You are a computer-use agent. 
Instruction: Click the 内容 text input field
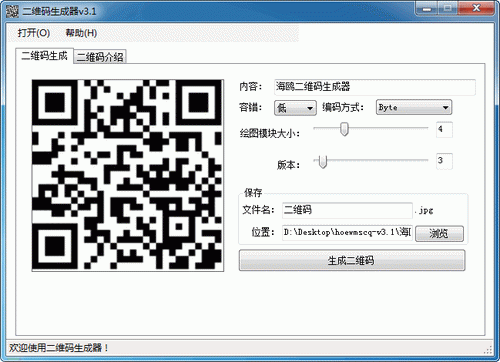tap(375, 87)
